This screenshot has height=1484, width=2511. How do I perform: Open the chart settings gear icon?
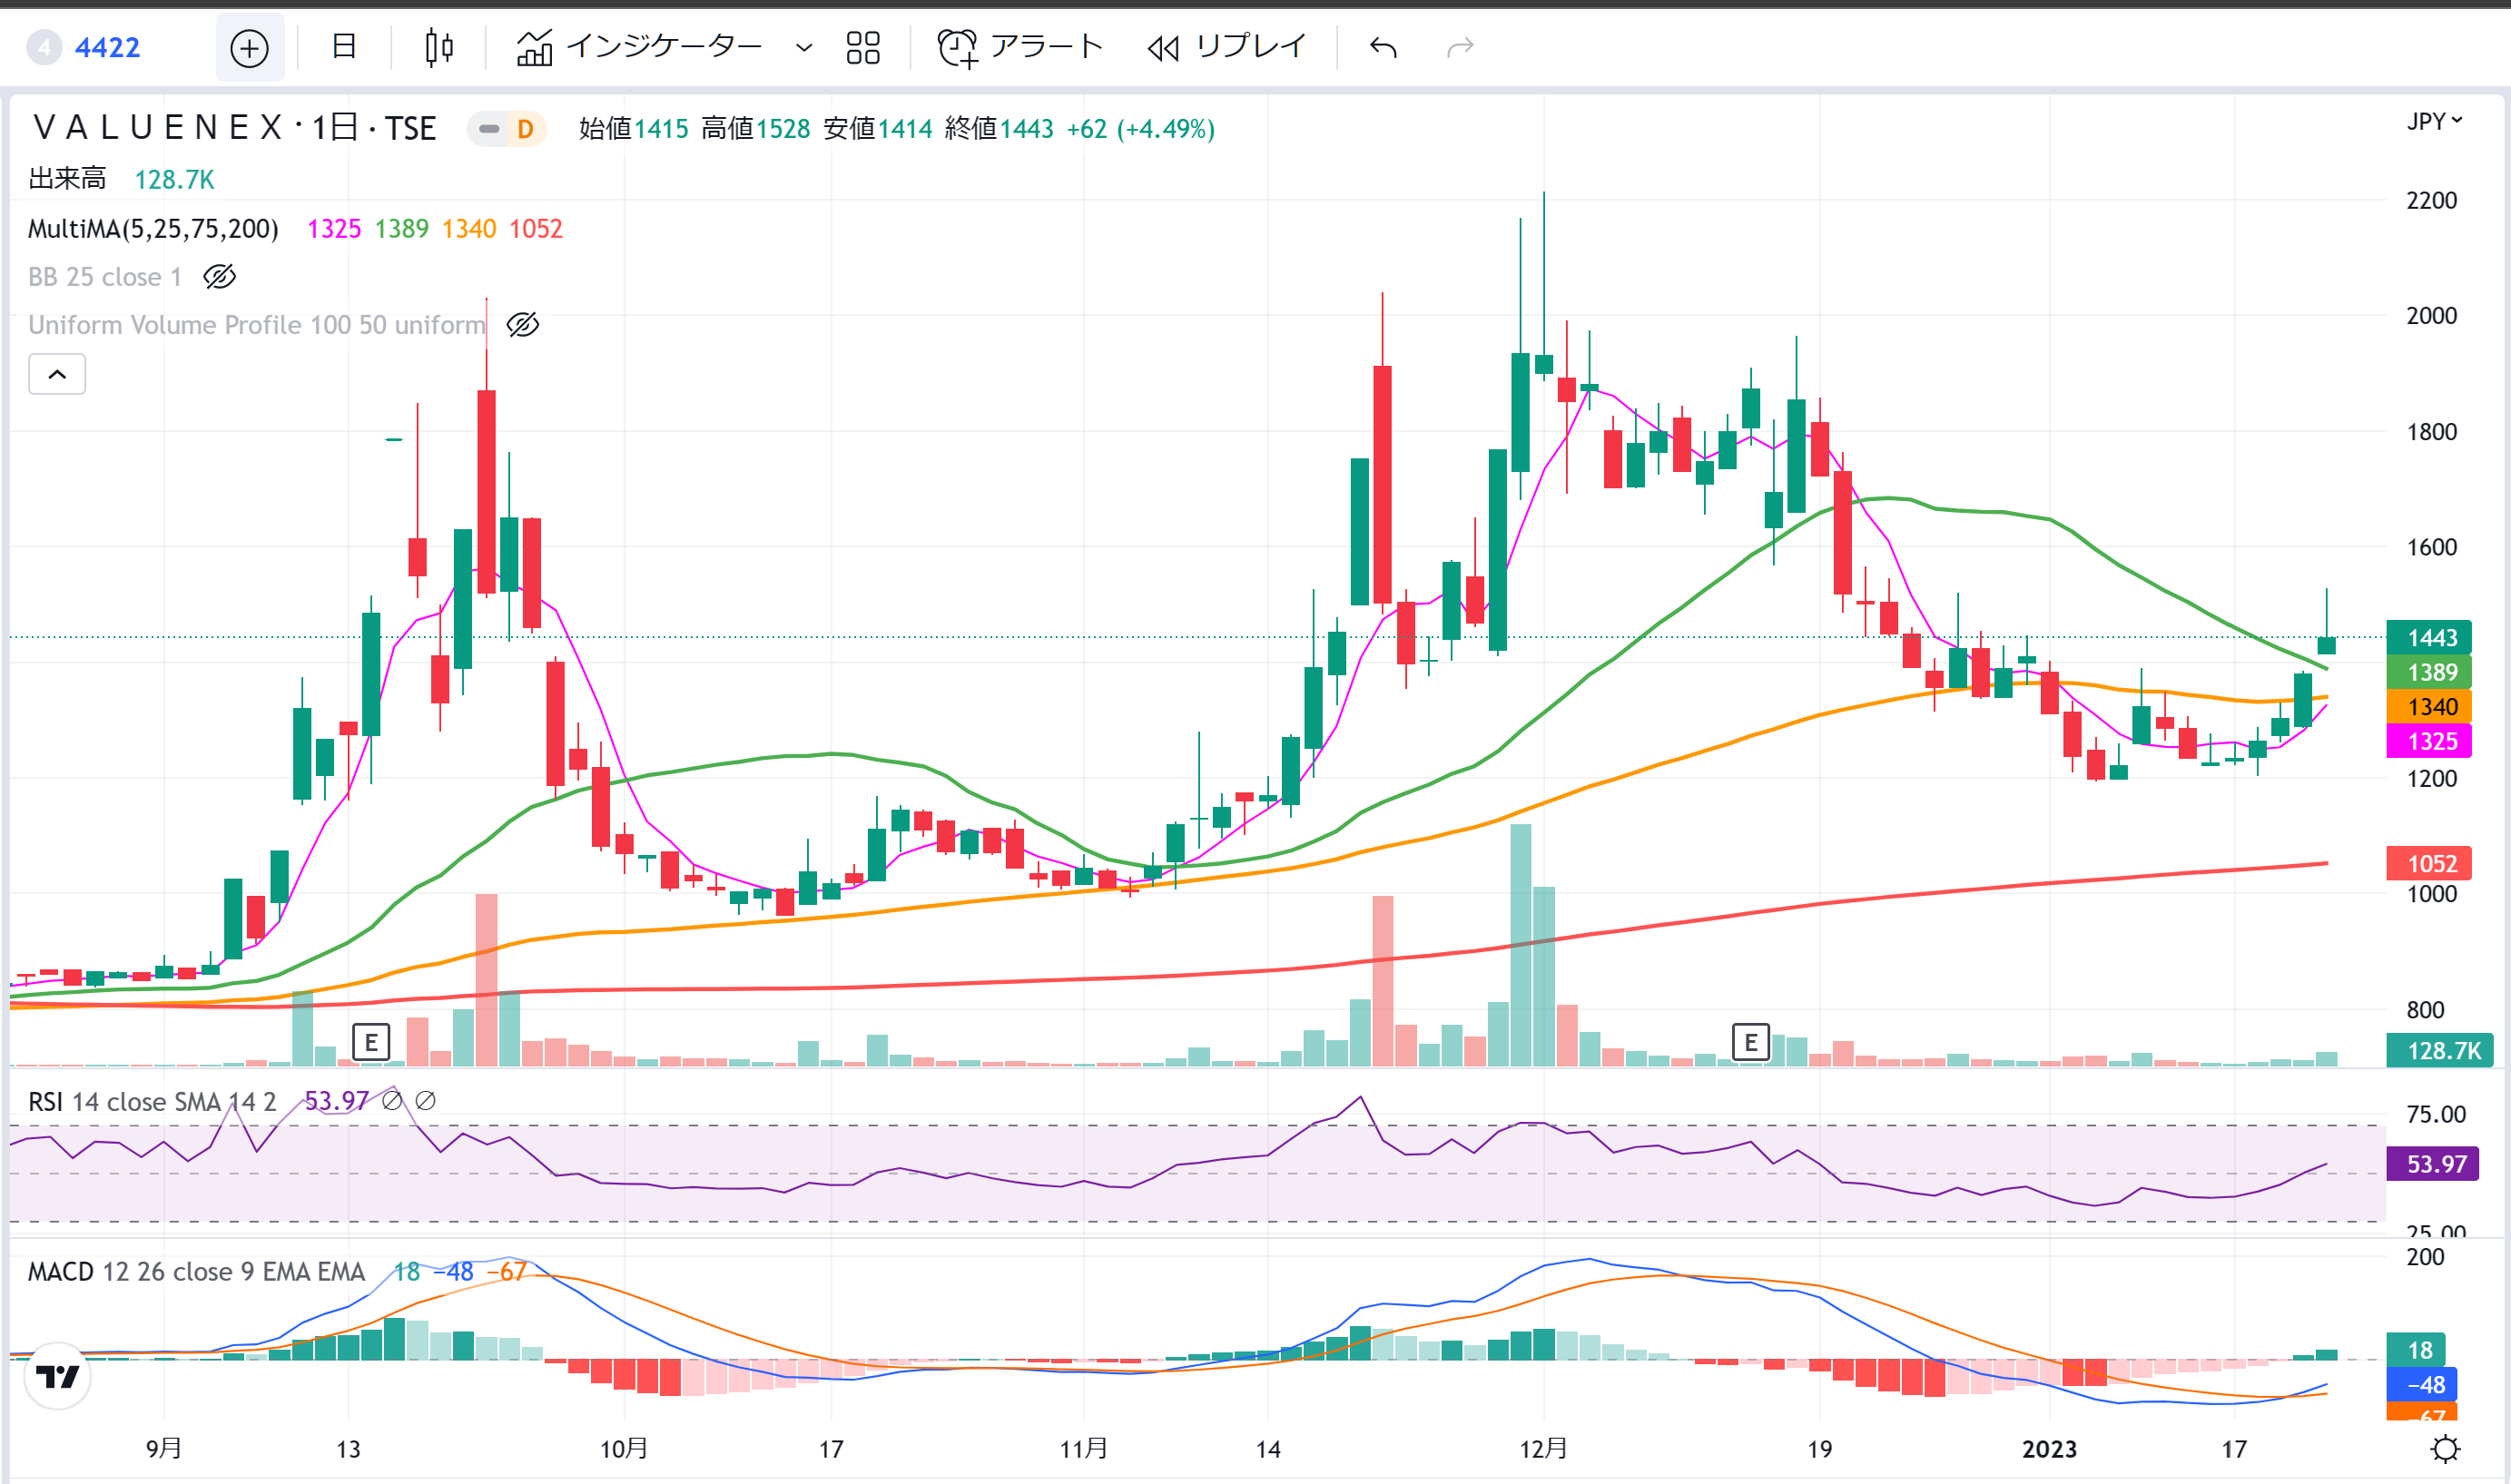click(2446, 1448)
